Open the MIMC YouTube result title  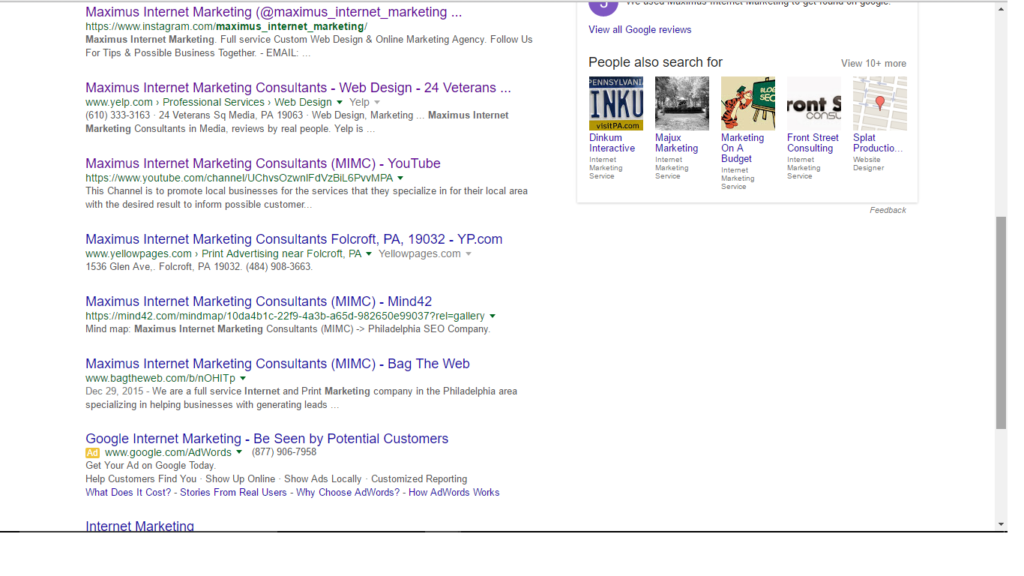(263, 163)
